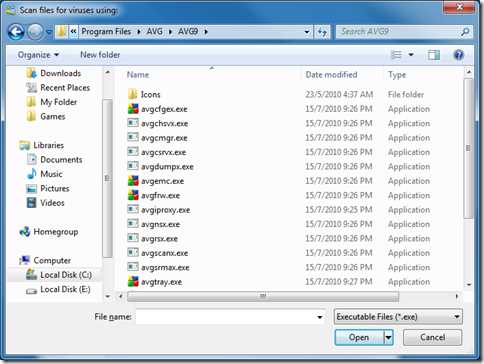Click the Refresh button beside address bar
This screenshot has width=484, height=364.
322,32
